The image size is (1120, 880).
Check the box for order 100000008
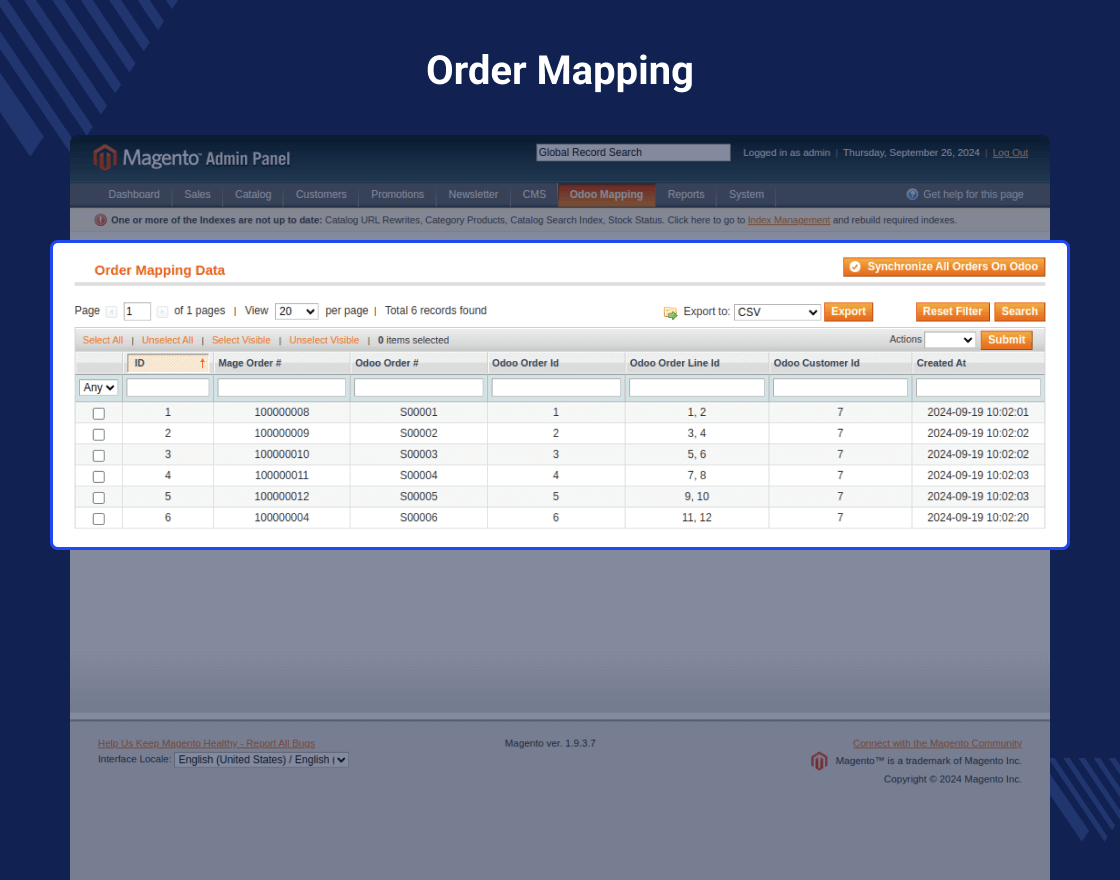click(x=99, y=414)
